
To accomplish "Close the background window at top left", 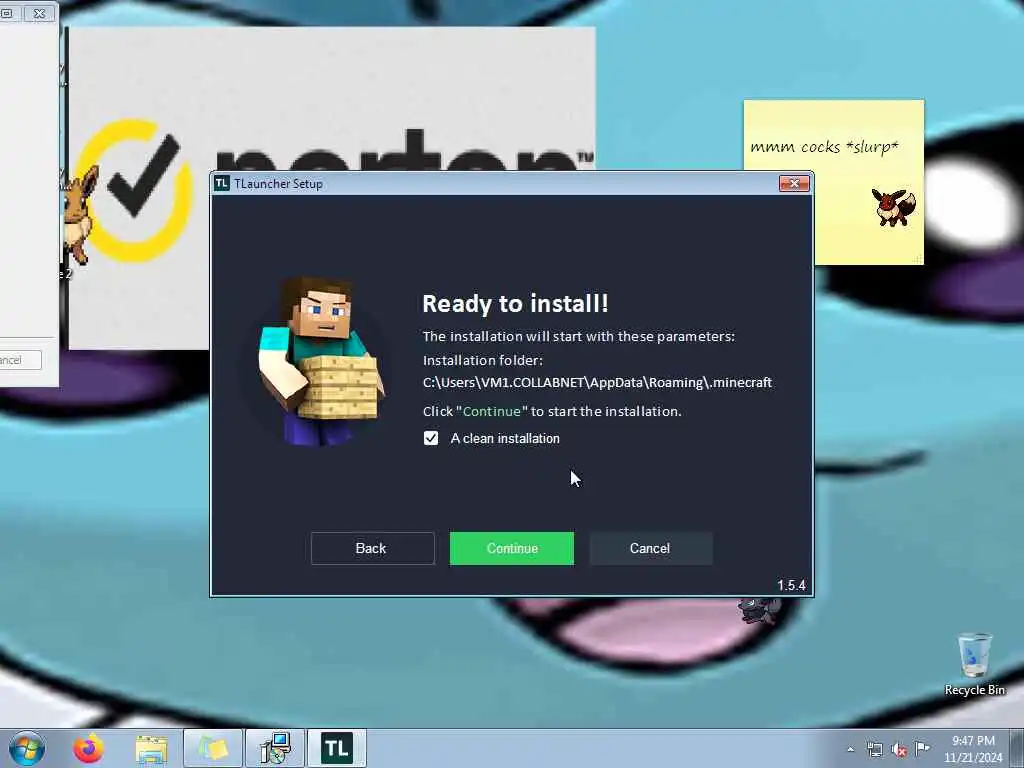I will click(39, 12).
